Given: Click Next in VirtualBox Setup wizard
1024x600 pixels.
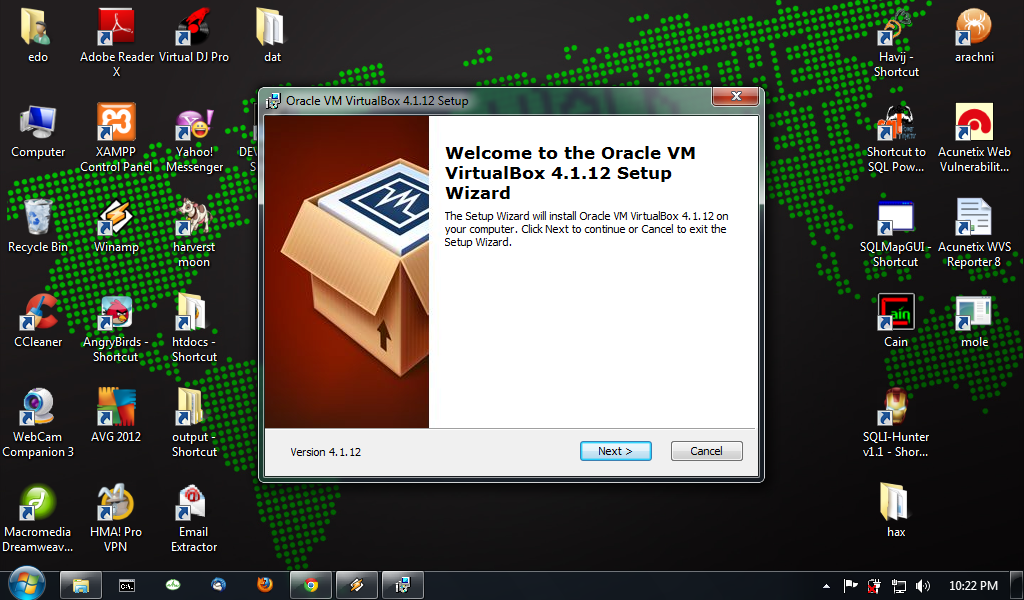Looking at the screenshot, I should coord(615,451).
